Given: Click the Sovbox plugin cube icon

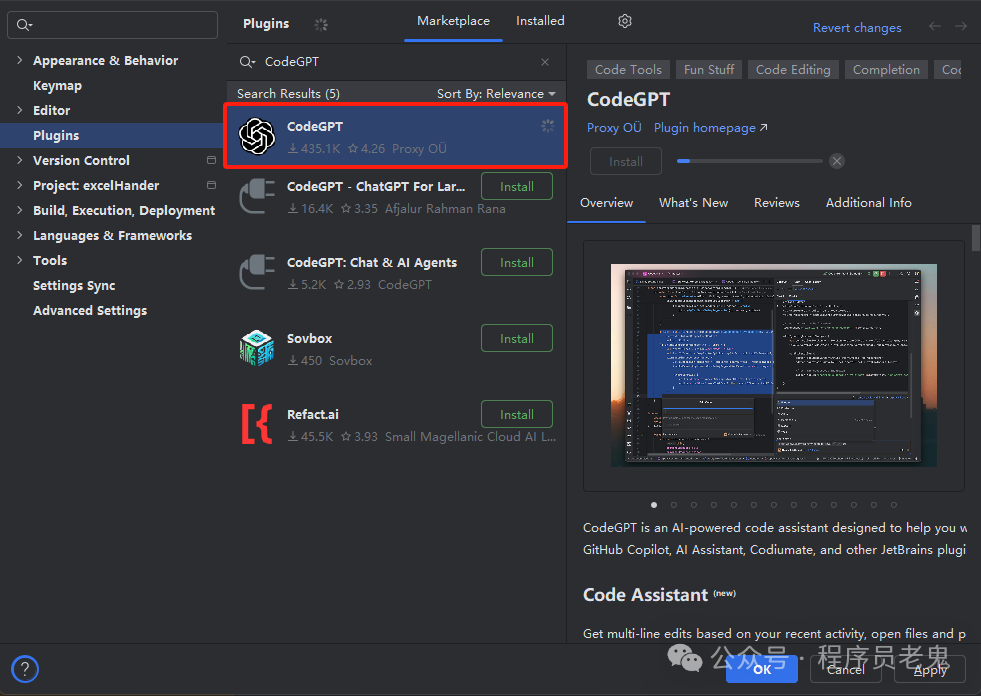Looking at the screenshot, I should 257,348.
